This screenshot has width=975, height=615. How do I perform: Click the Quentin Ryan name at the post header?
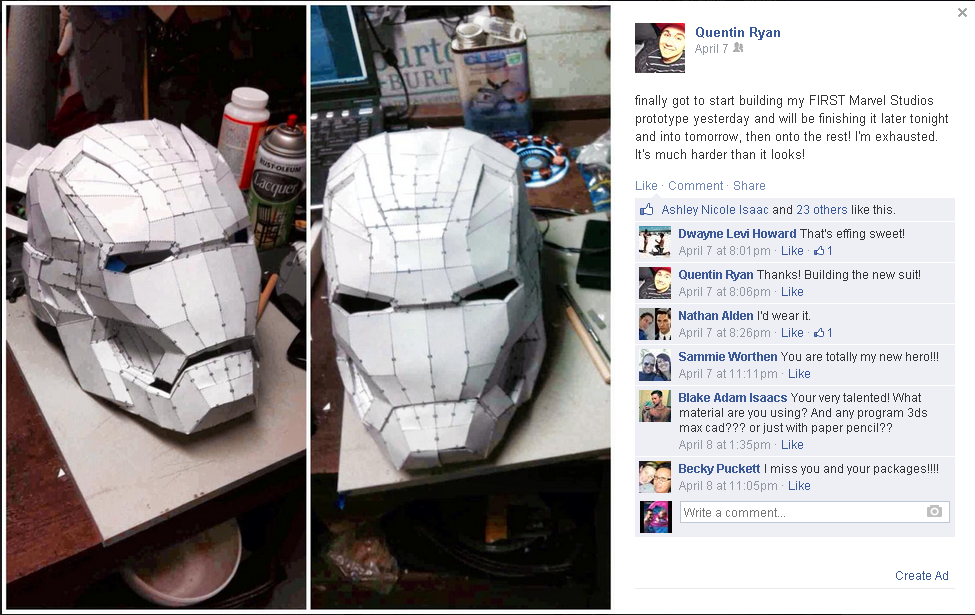tap(737, 32)
